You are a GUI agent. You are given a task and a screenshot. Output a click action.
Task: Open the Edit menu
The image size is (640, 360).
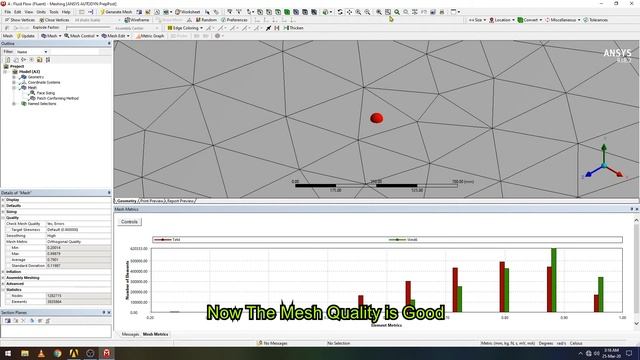[18, 12]
